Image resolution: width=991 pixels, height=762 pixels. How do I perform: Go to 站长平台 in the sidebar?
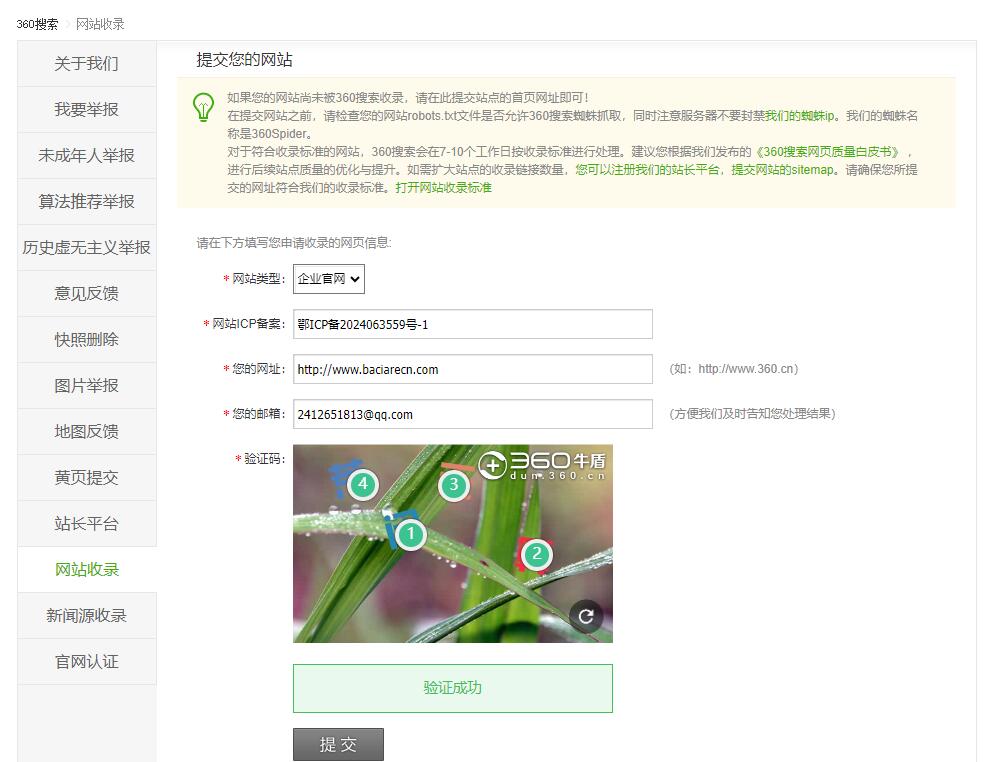(x=87, y=524)
